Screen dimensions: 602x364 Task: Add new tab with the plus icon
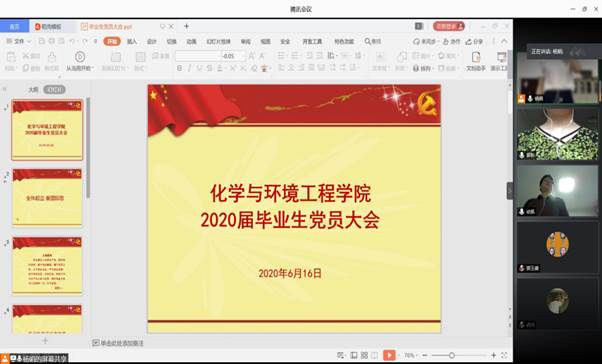point(186,26)
